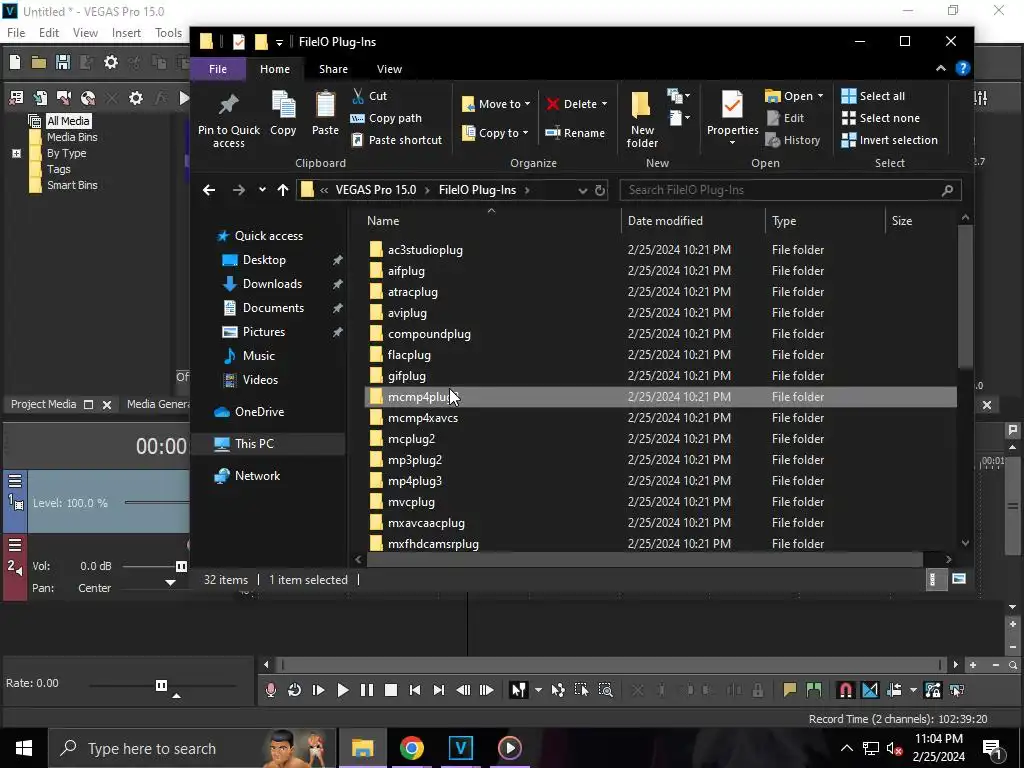Go up one folder level arrow
Image resolution: width=1024 pixels, height=768 pixels.
(x=282, y=190)
